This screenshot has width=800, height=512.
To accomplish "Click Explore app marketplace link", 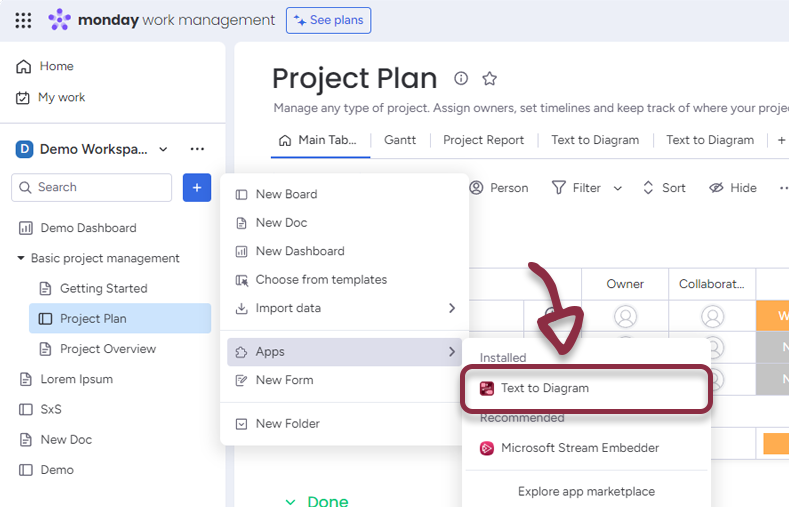I will [586, 491].
